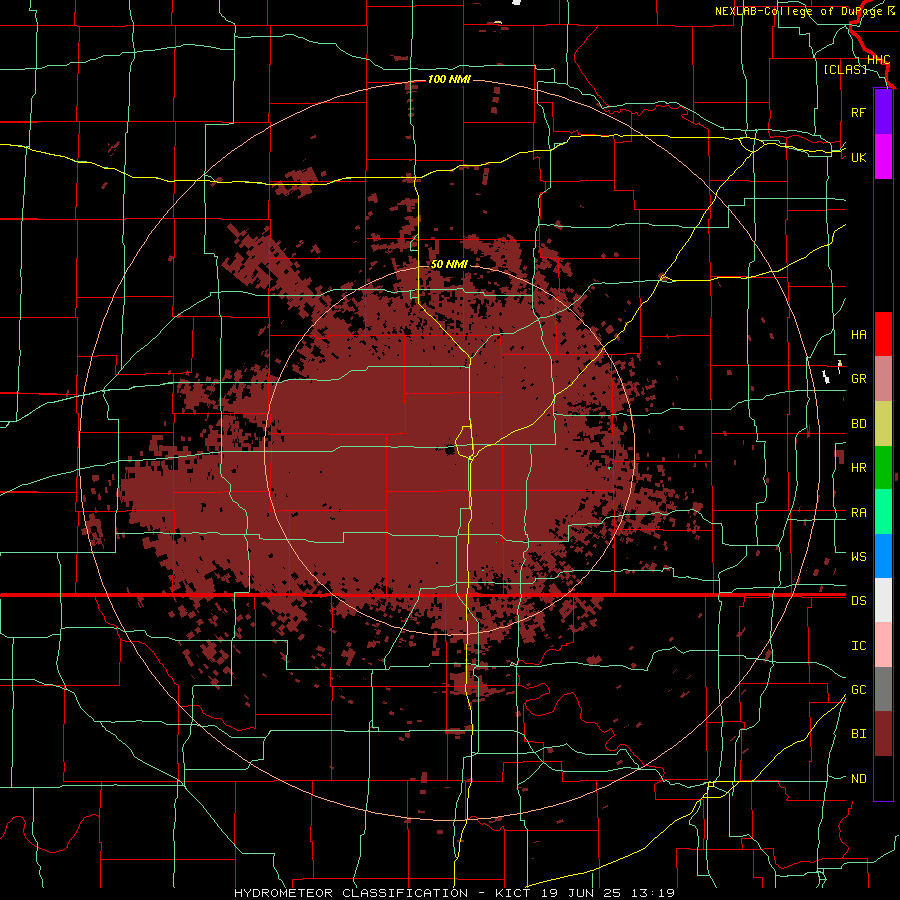Click the DS white legend swatch
This screenshot has width=900, height=900.
[x=883, y=600]
